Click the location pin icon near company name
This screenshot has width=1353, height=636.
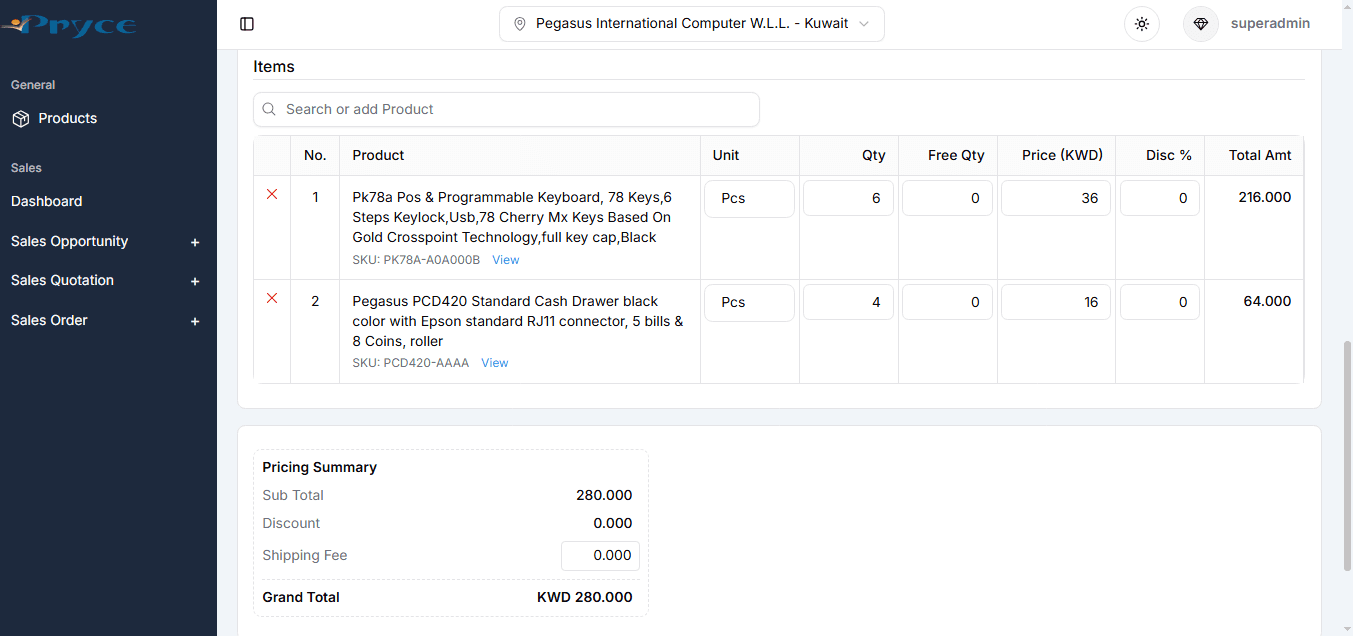pos(519,23)
